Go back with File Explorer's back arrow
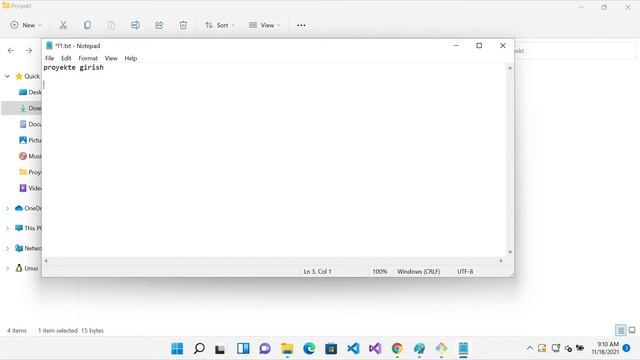The height and width of the screenshot is (360, 640). (x=11, y=51)
